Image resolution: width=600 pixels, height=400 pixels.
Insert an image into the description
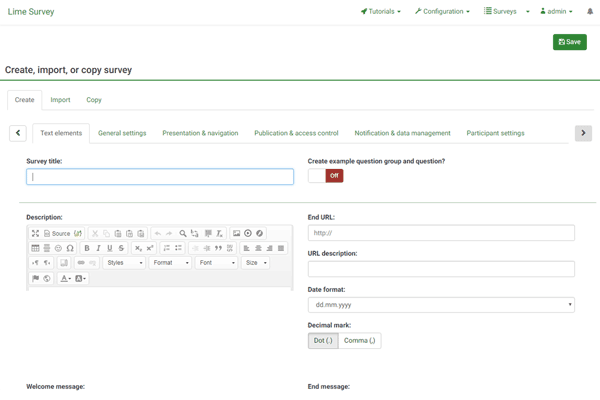(237, 233)
